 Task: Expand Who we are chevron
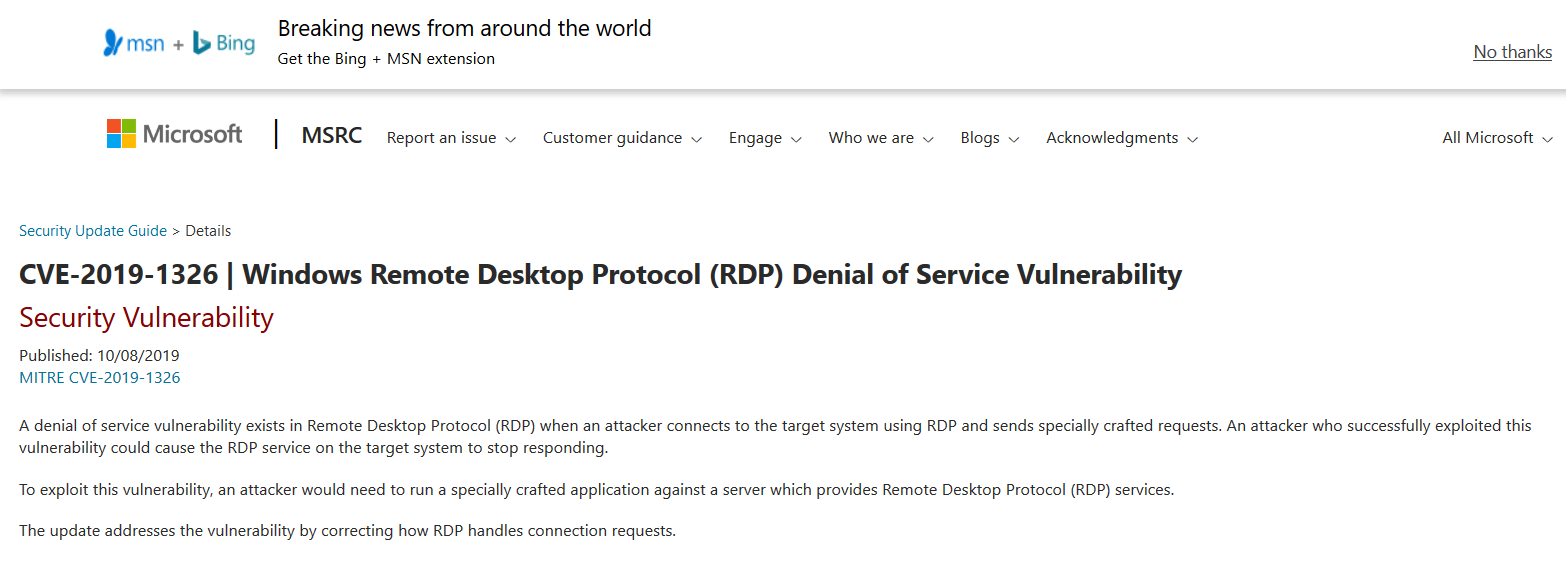(x=928, y=139)
